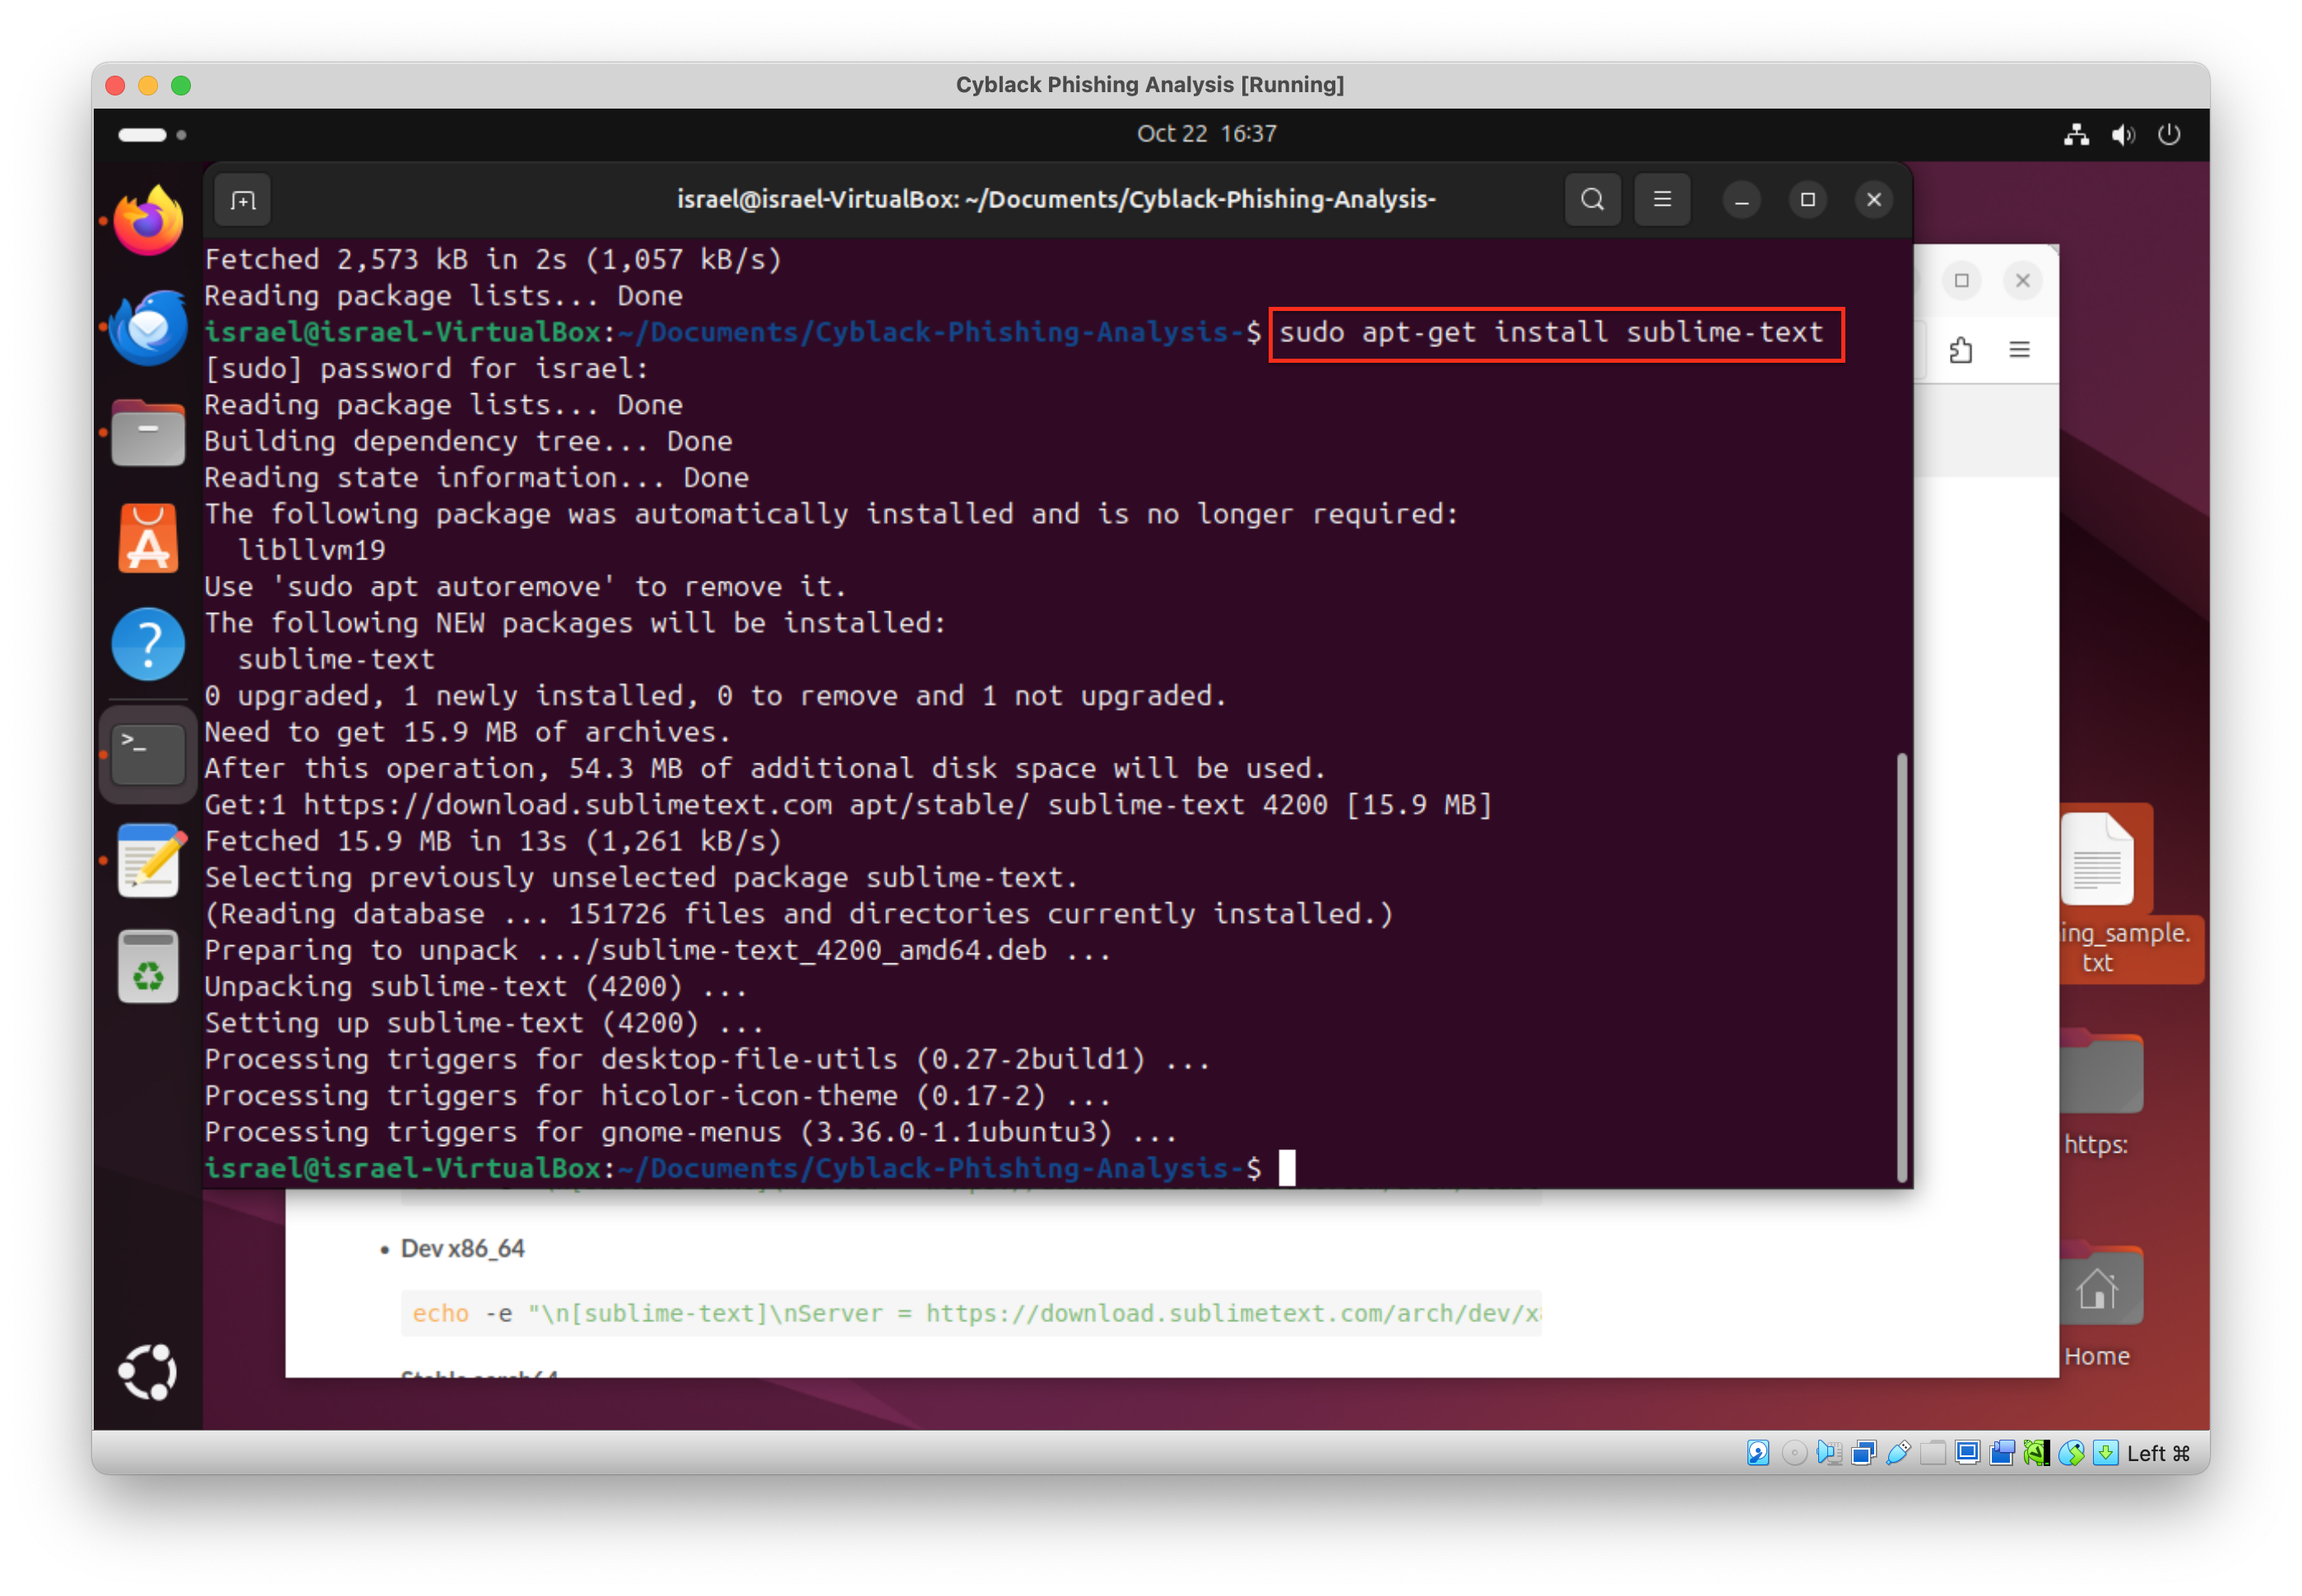Show applications with the Ubuntu logo button
Screen dimensions: 2302x1596
[148, 1371]
